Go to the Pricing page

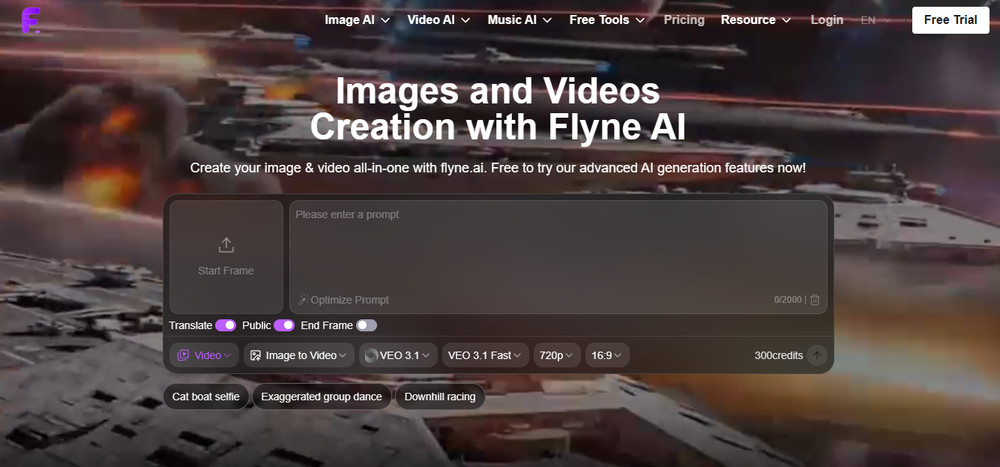click(x=684, y=20)
